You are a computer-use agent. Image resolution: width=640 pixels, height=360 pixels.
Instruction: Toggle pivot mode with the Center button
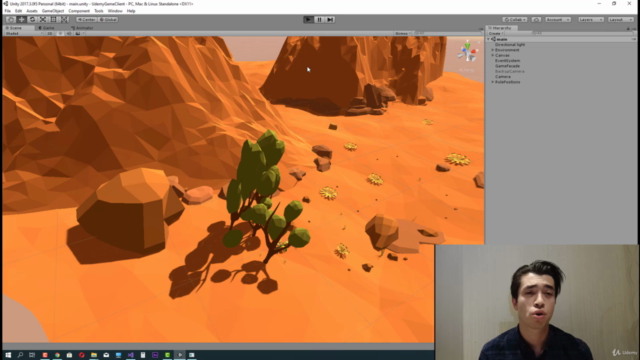(87, 20)
